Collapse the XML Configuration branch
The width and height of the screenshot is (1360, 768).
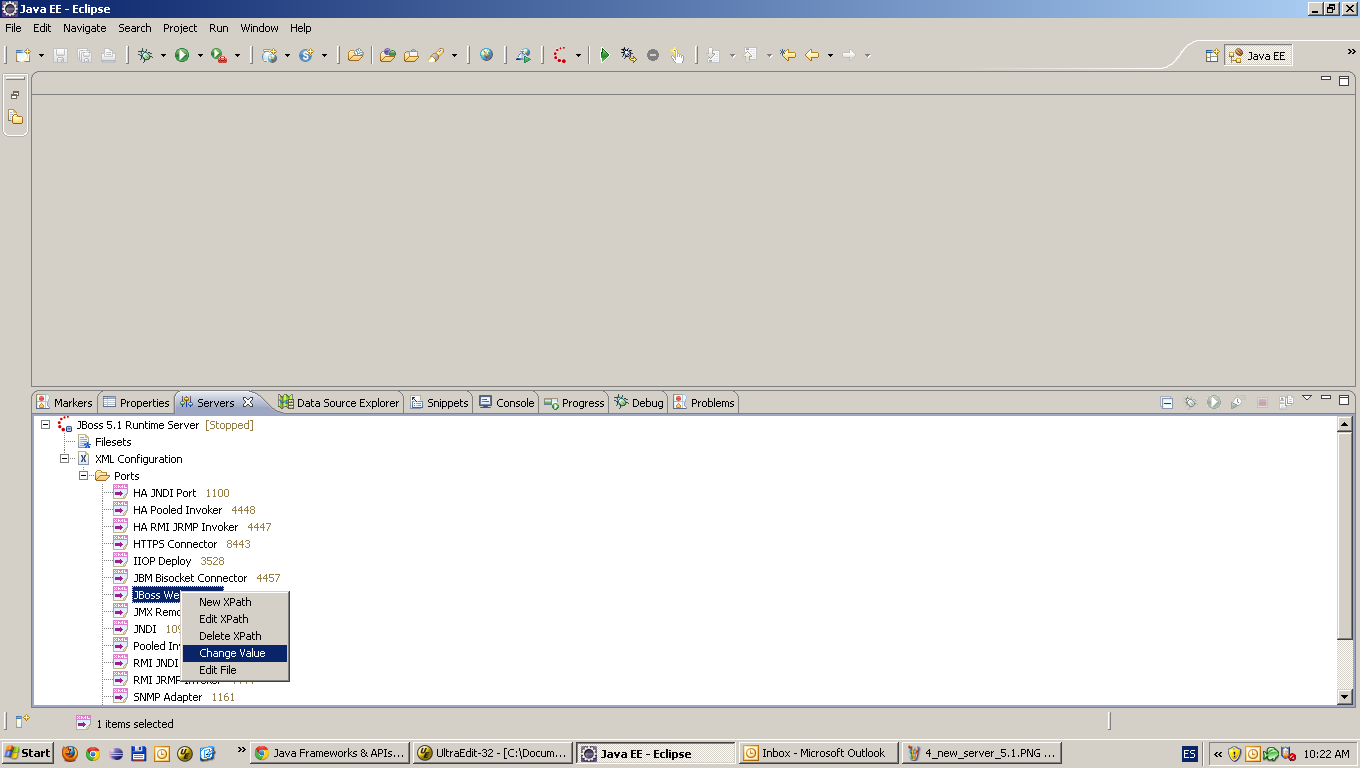click(x=62, y=458)
